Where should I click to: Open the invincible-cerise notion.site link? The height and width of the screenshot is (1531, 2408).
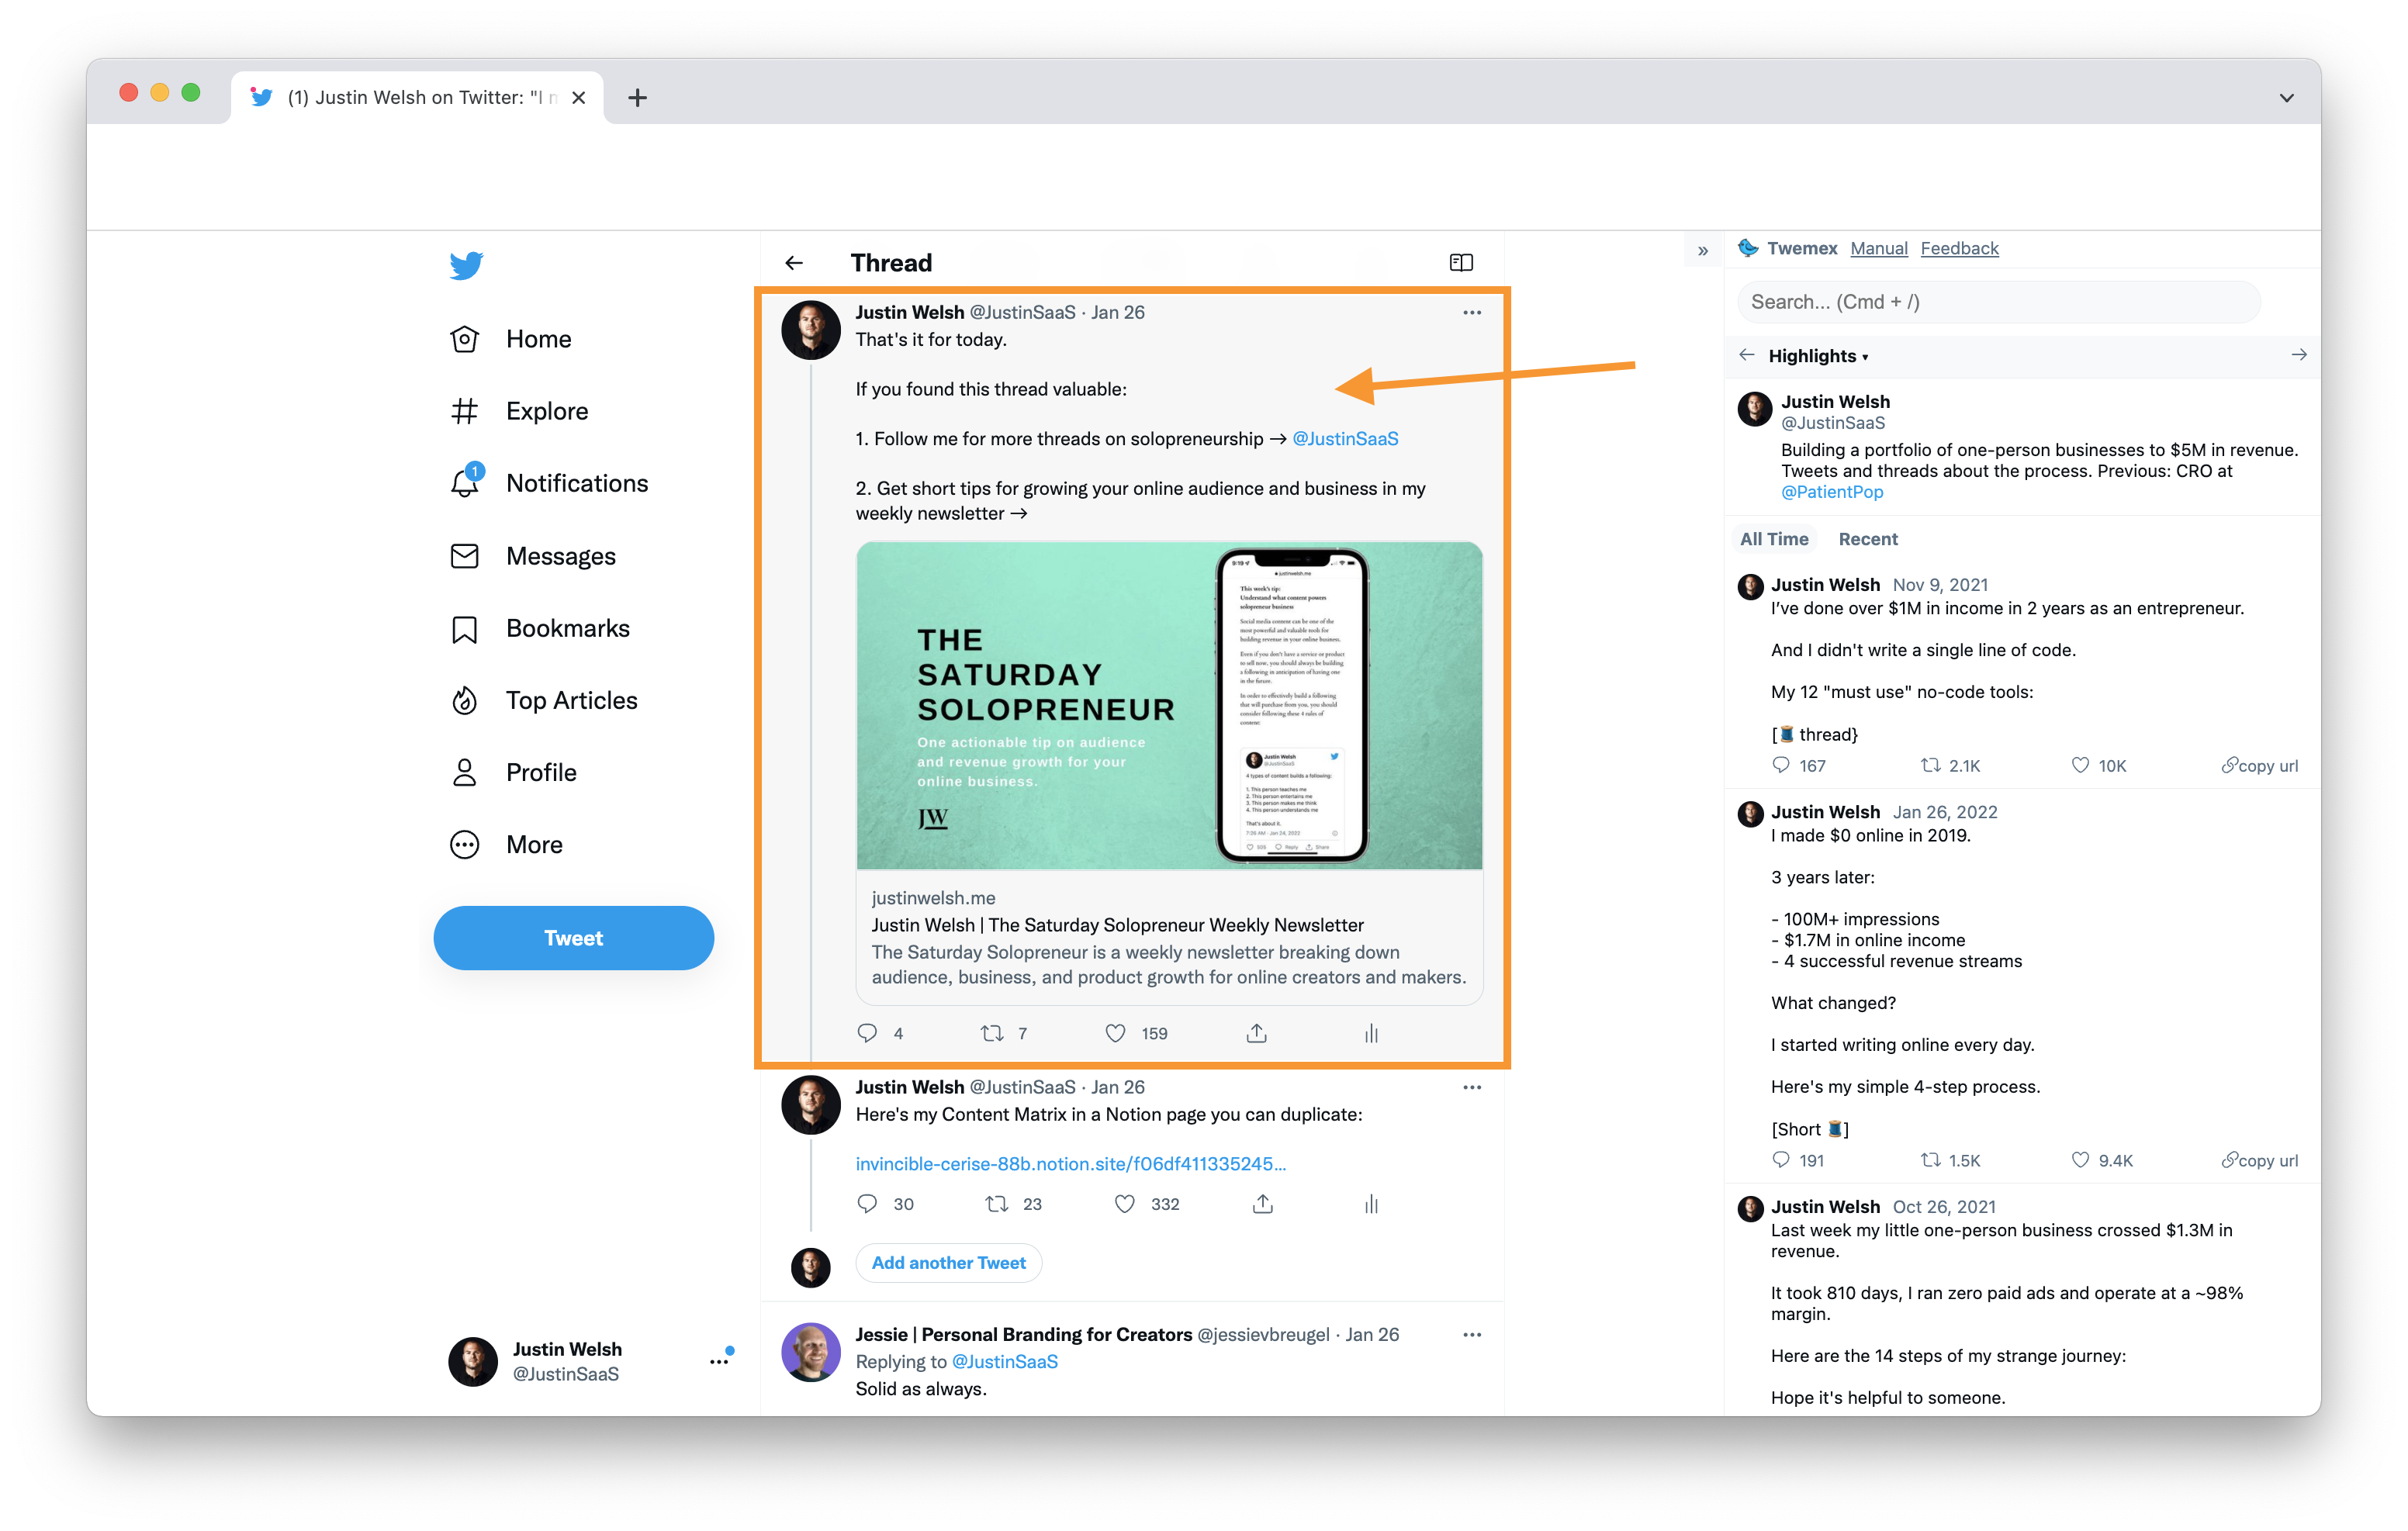1070,1164
